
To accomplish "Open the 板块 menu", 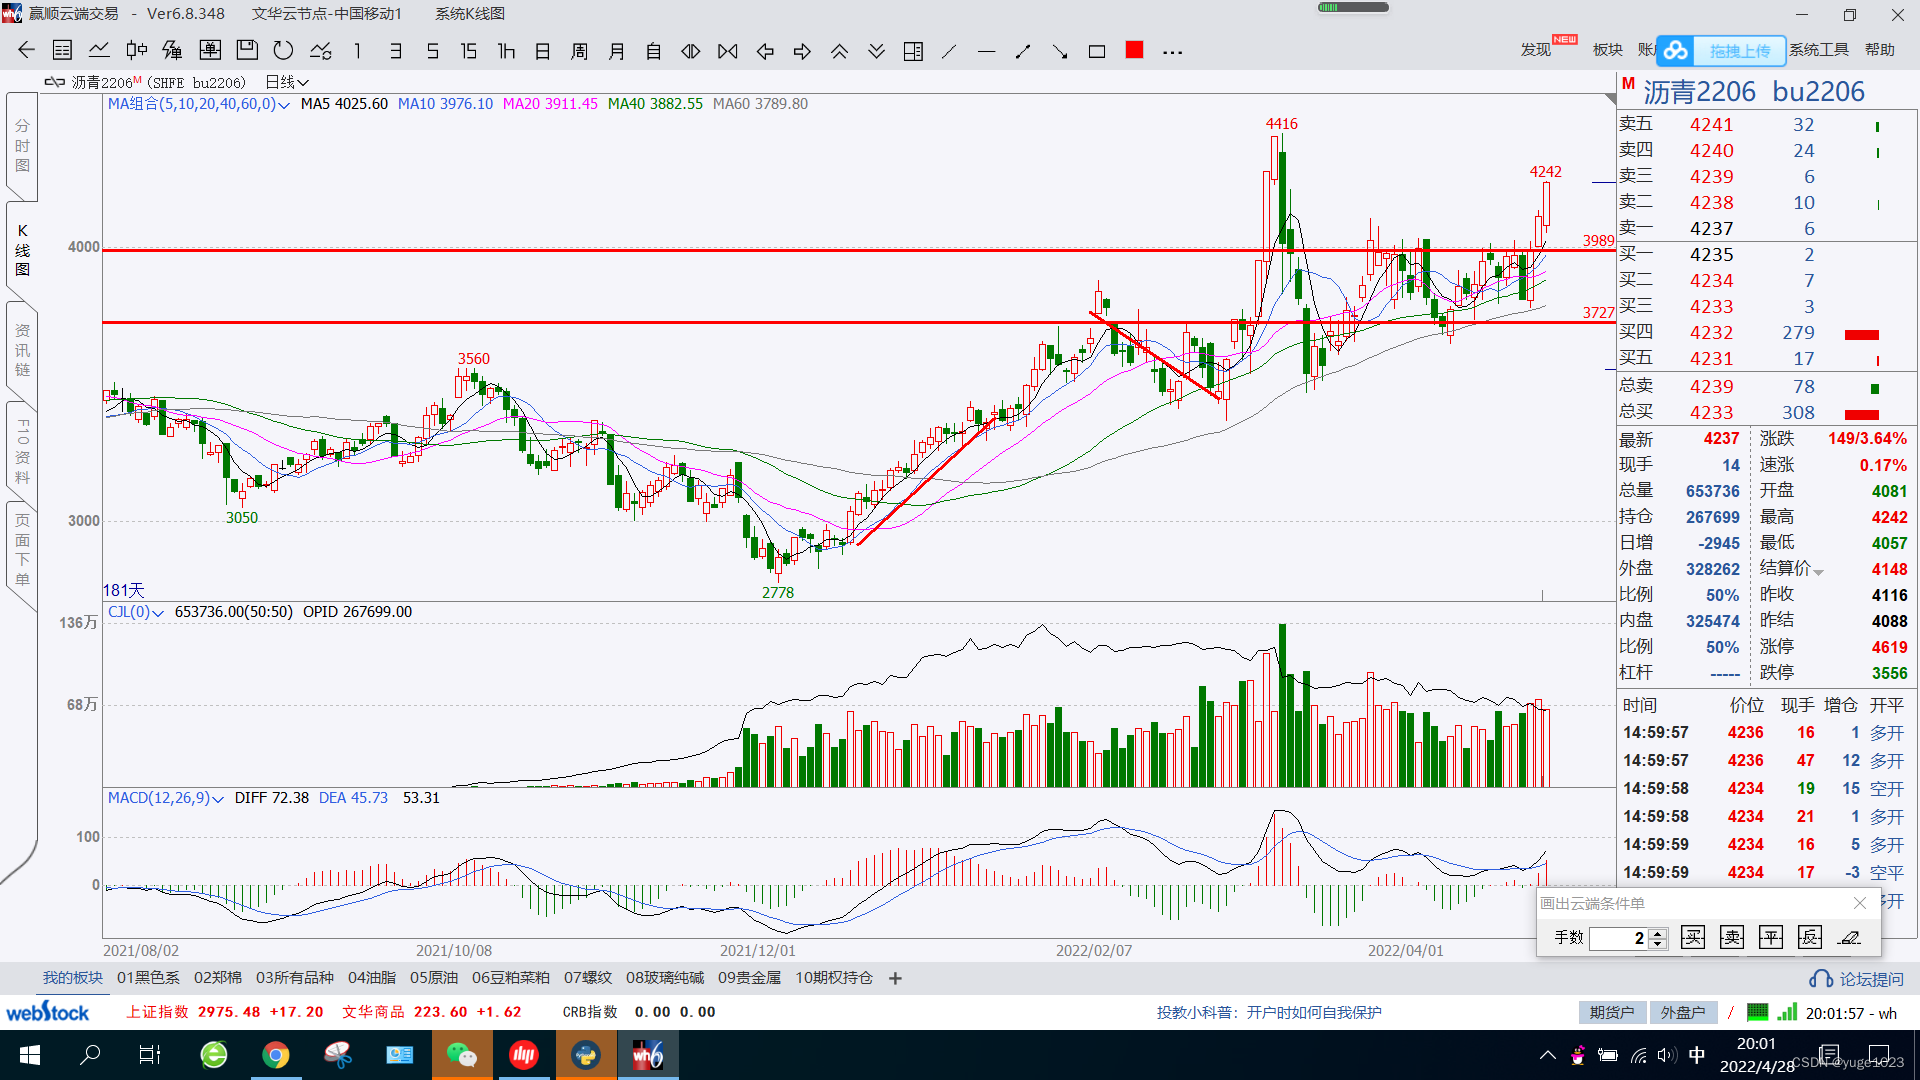I will point(1608,50).
